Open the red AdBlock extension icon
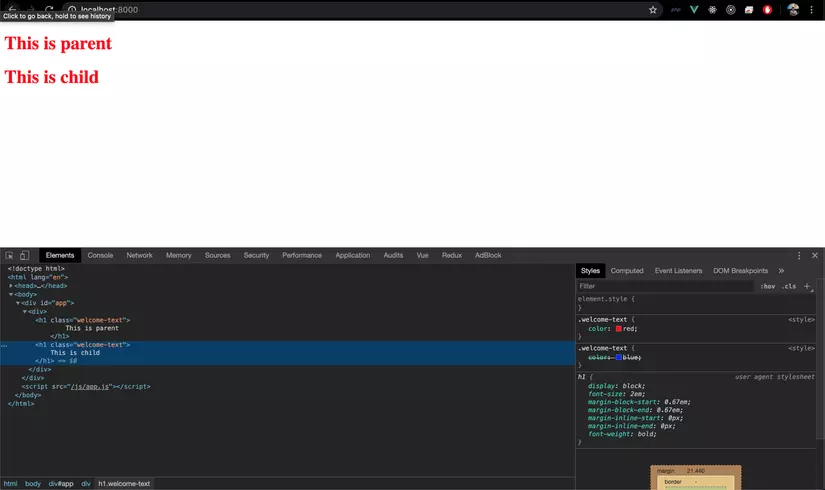825x490 pixels. click(767, 9)
